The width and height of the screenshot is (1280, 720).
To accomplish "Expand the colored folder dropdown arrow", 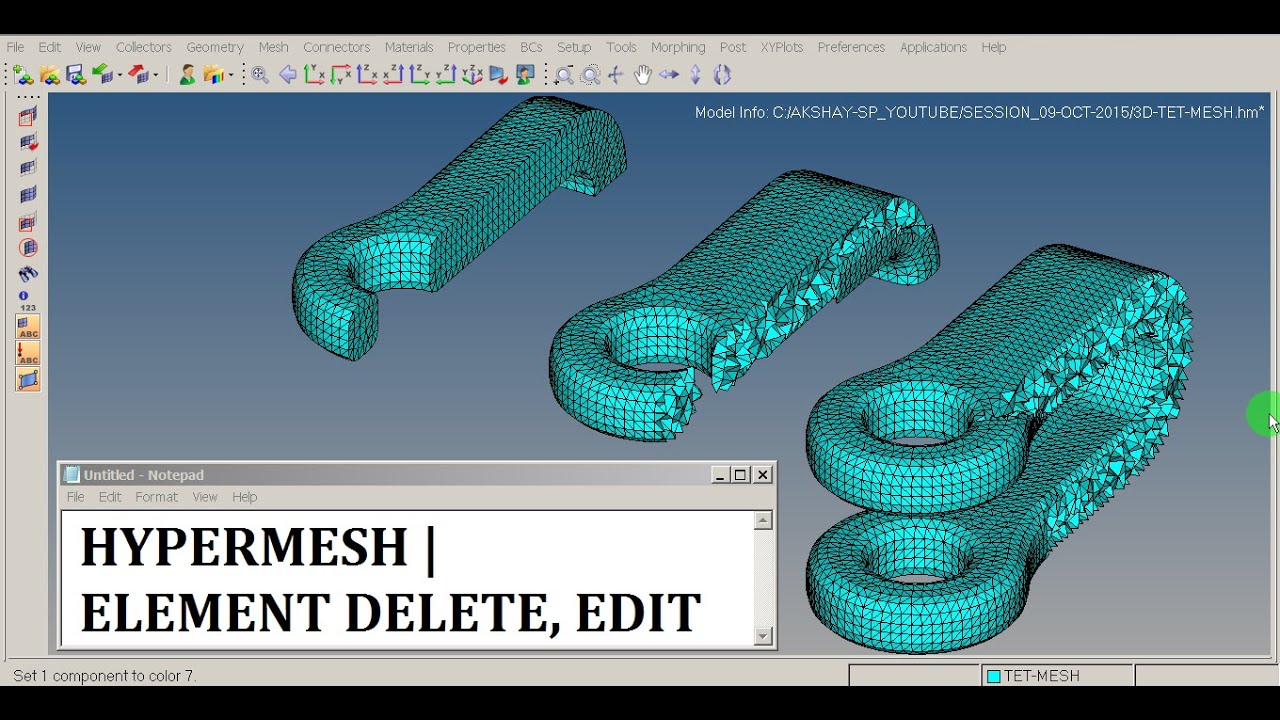I will point(230,75).
